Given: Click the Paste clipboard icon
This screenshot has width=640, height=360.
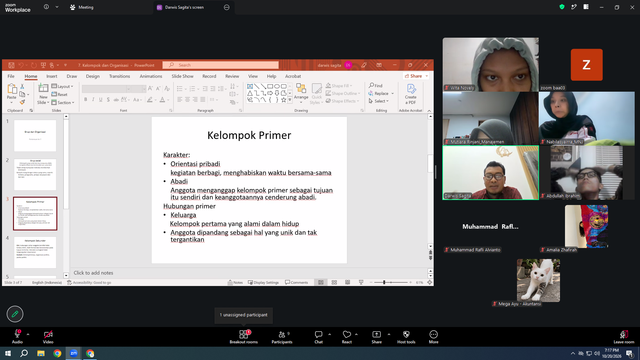Looking at the screenshot, I should click(x=11, y=89).
